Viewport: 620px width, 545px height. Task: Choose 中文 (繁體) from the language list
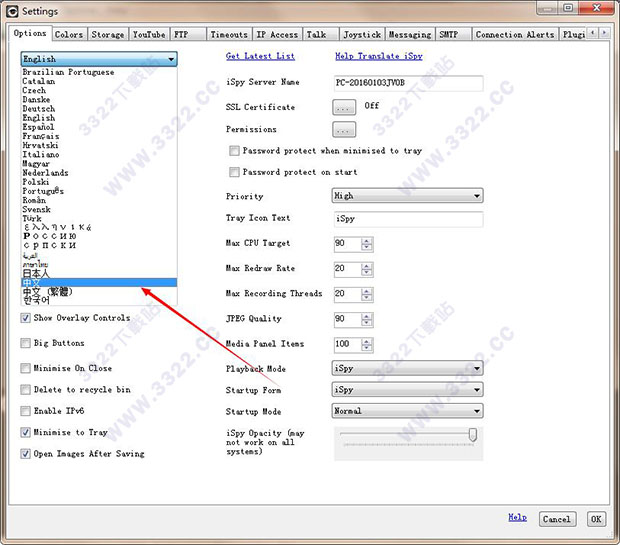point(99,291)
